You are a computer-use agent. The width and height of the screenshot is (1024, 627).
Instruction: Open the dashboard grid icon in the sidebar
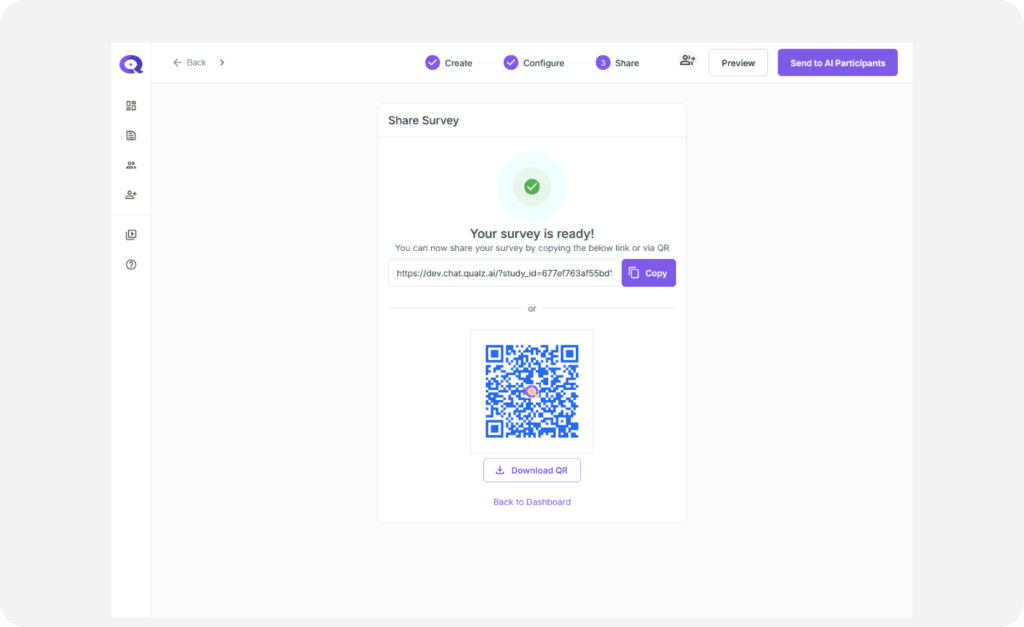131,105
